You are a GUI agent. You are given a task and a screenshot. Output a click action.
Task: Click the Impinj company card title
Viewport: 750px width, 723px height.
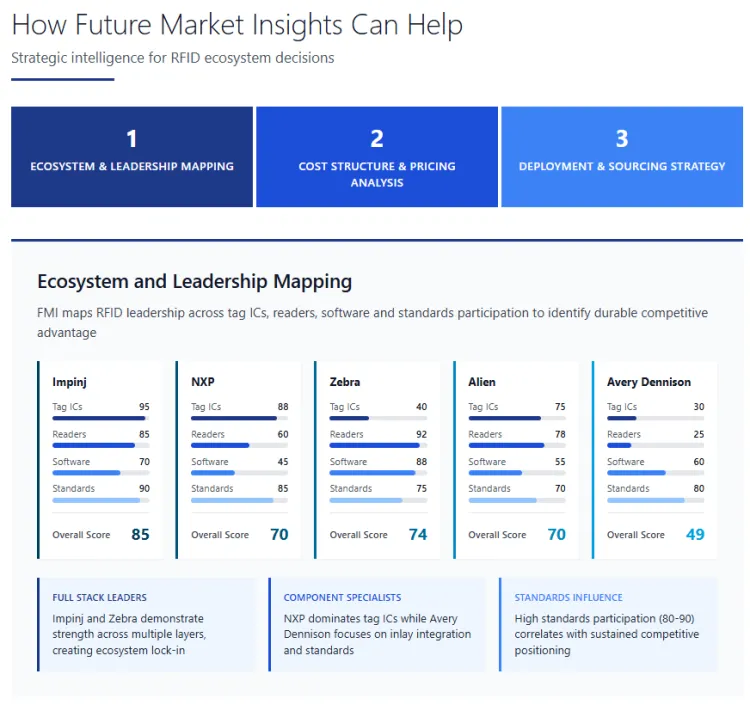(x=68, y=382)
